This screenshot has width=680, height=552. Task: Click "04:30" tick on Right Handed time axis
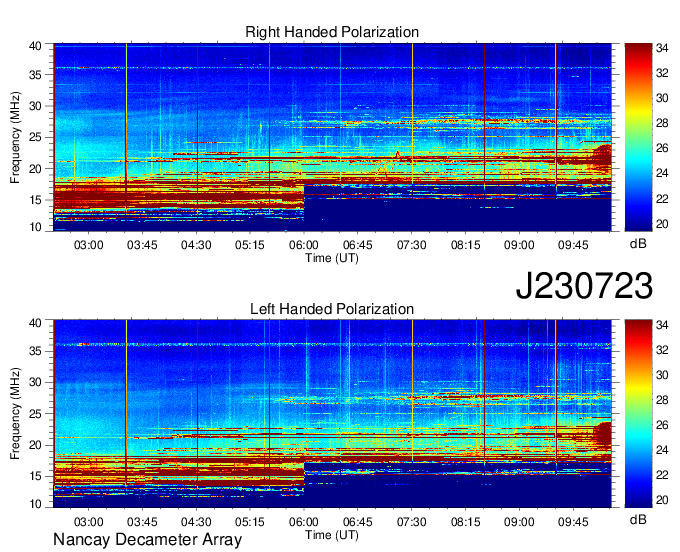tap(196, 245)
